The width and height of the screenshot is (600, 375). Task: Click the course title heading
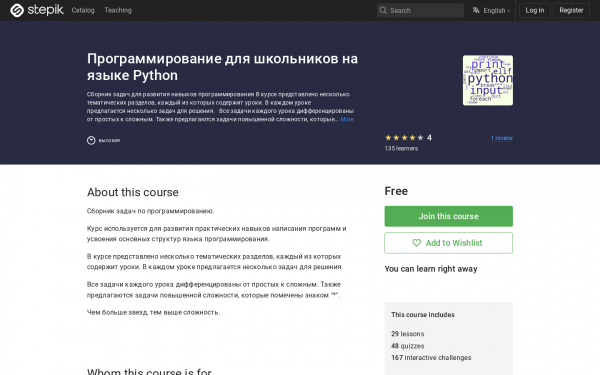[222, 67]
